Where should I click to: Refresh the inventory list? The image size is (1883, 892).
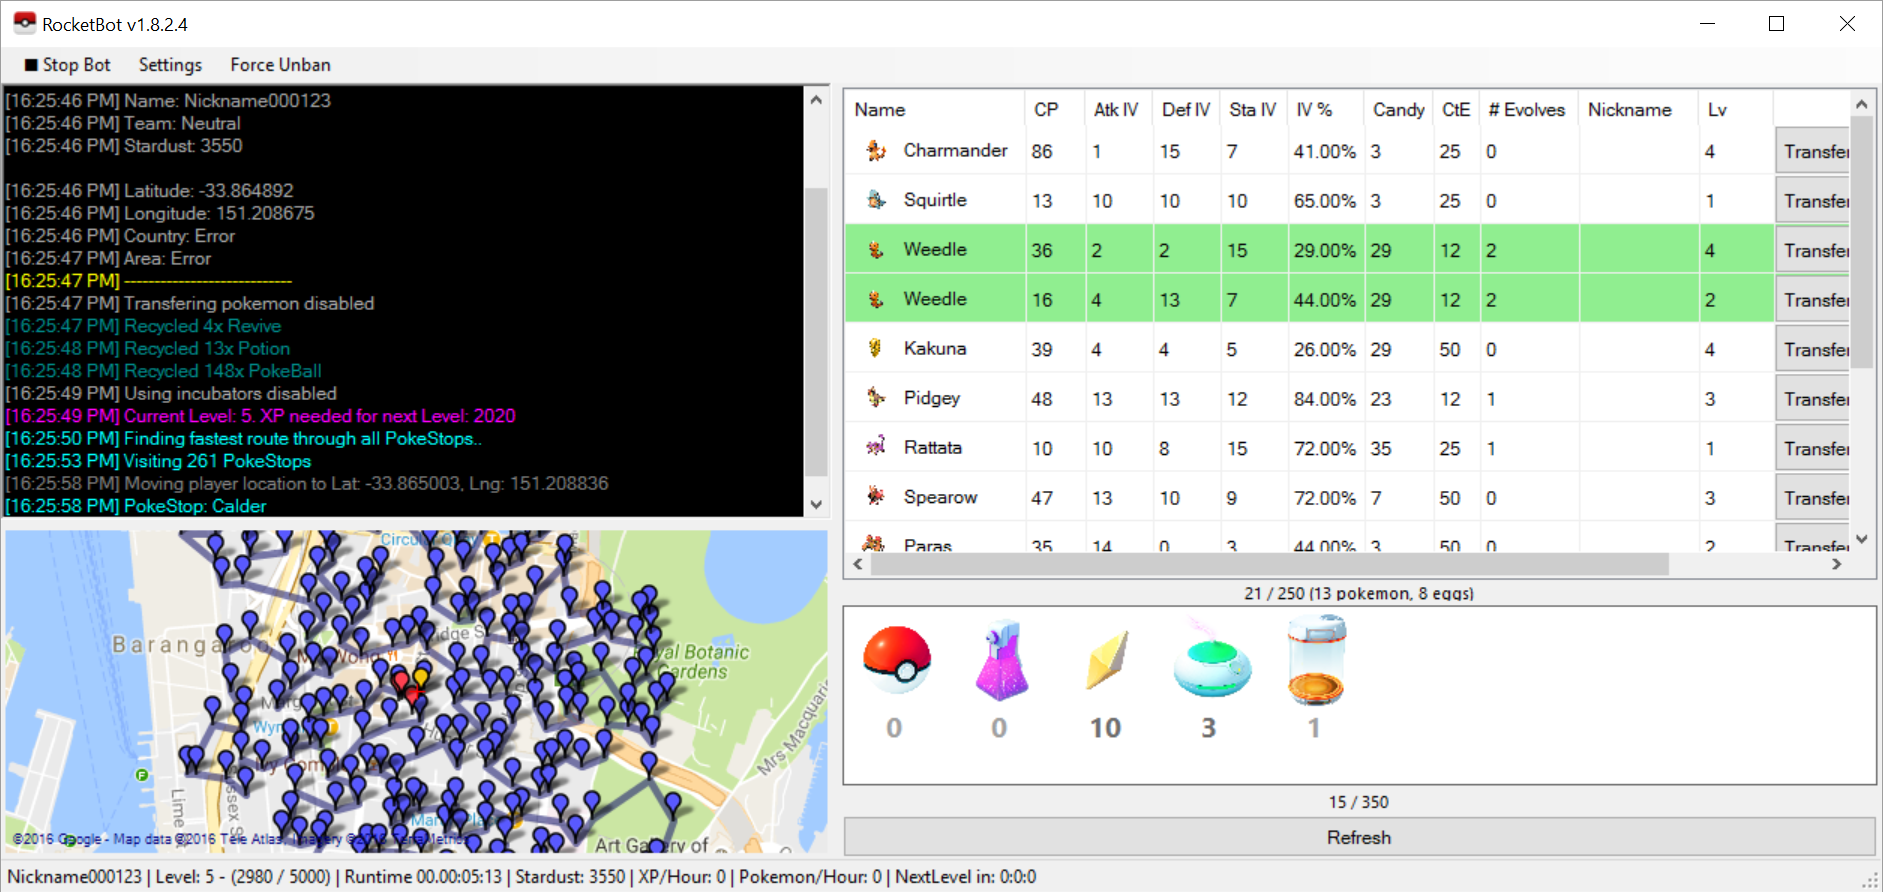tap(1359, 837)
